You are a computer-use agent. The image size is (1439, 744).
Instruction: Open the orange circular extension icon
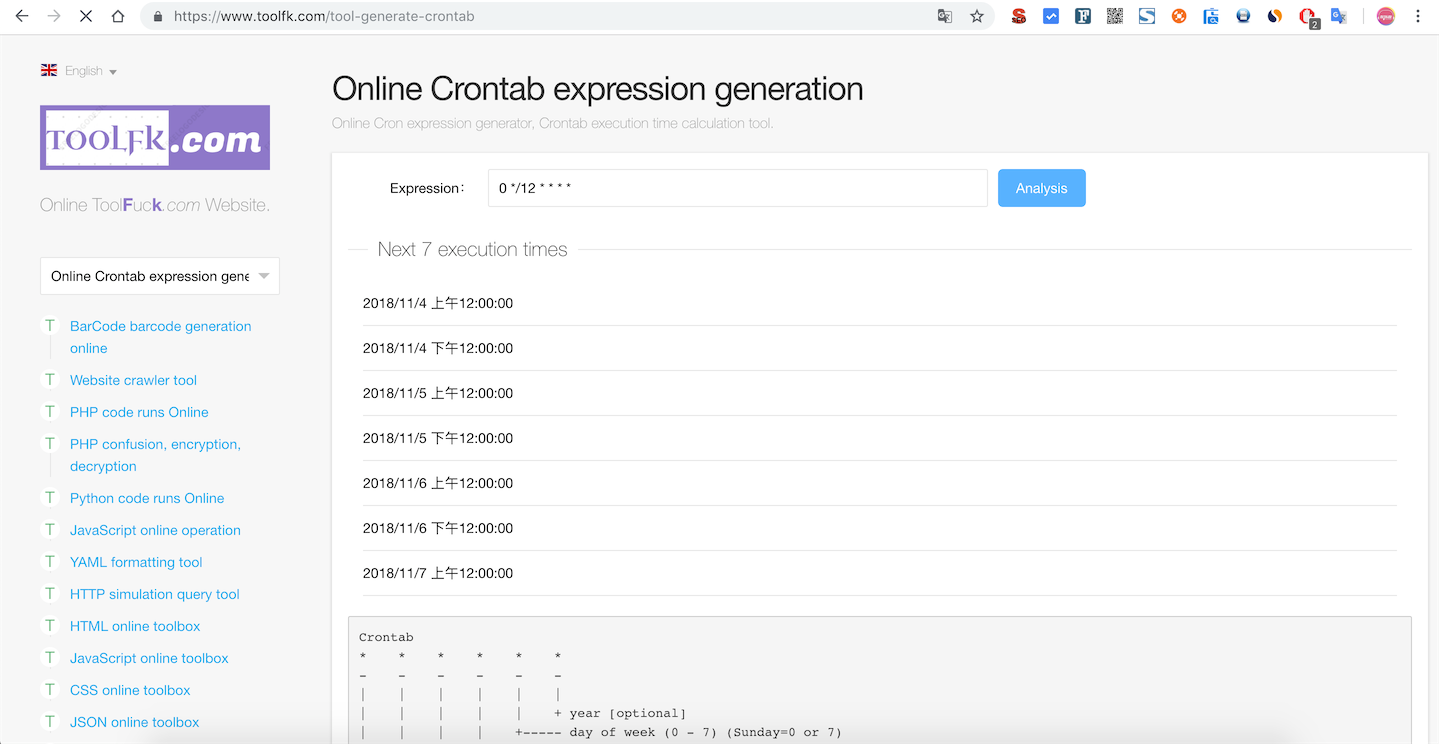pyautogui.click(x=1179, y=15)
